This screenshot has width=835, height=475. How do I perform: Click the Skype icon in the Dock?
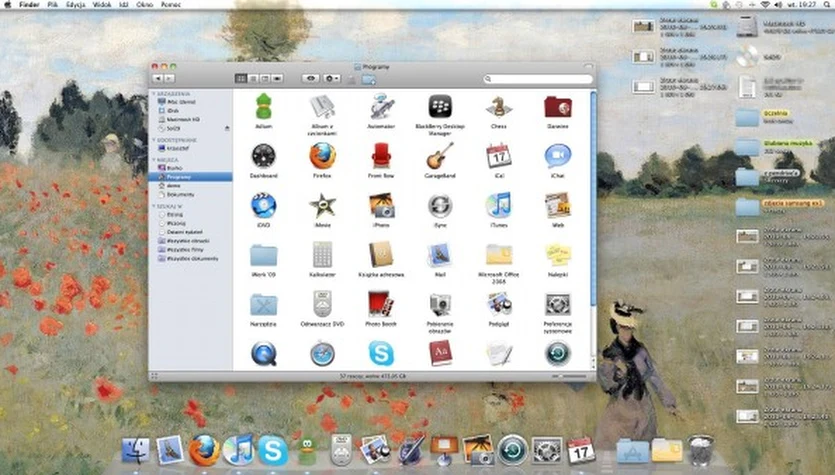point(273,450)
